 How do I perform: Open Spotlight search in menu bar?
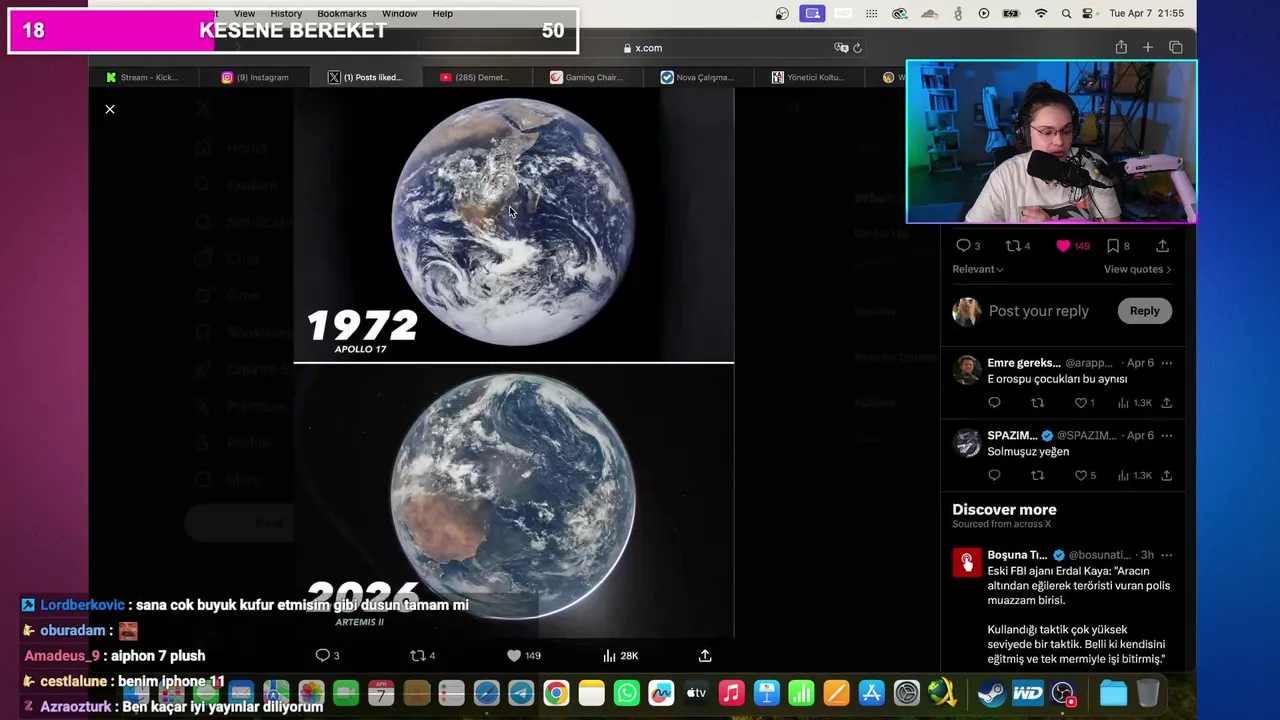point(1066,13)
